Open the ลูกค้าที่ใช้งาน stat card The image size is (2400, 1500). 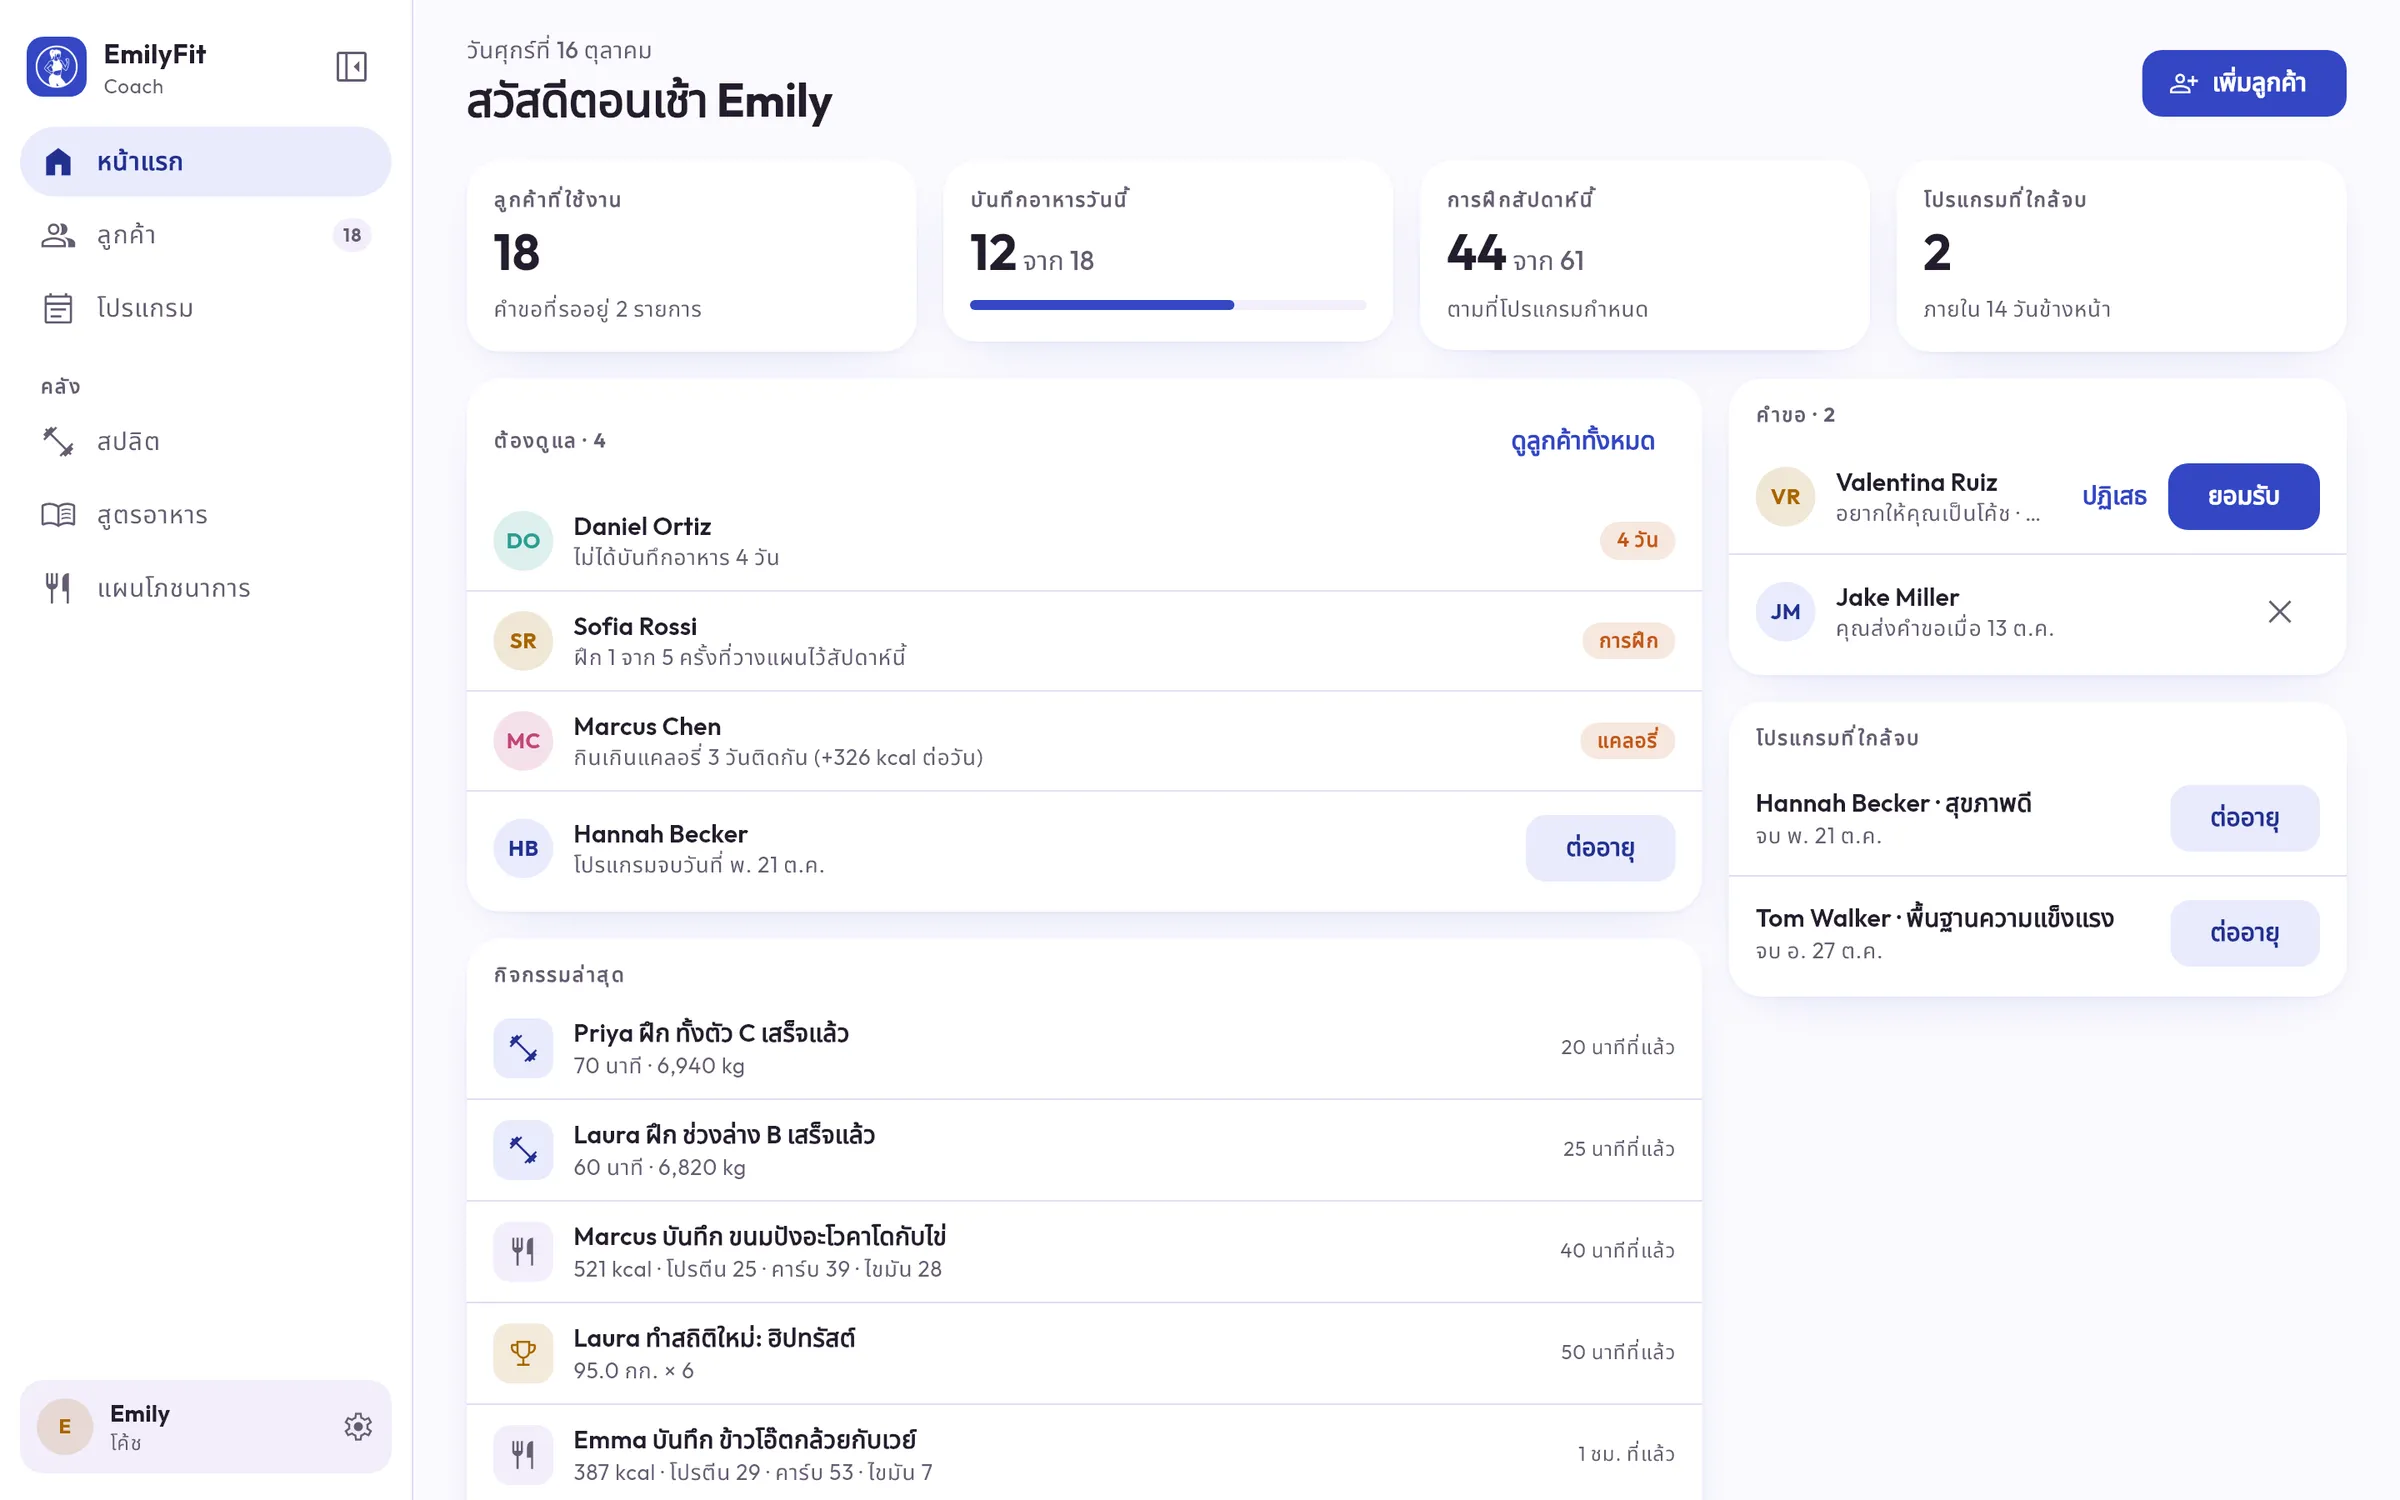pos(691,256)
